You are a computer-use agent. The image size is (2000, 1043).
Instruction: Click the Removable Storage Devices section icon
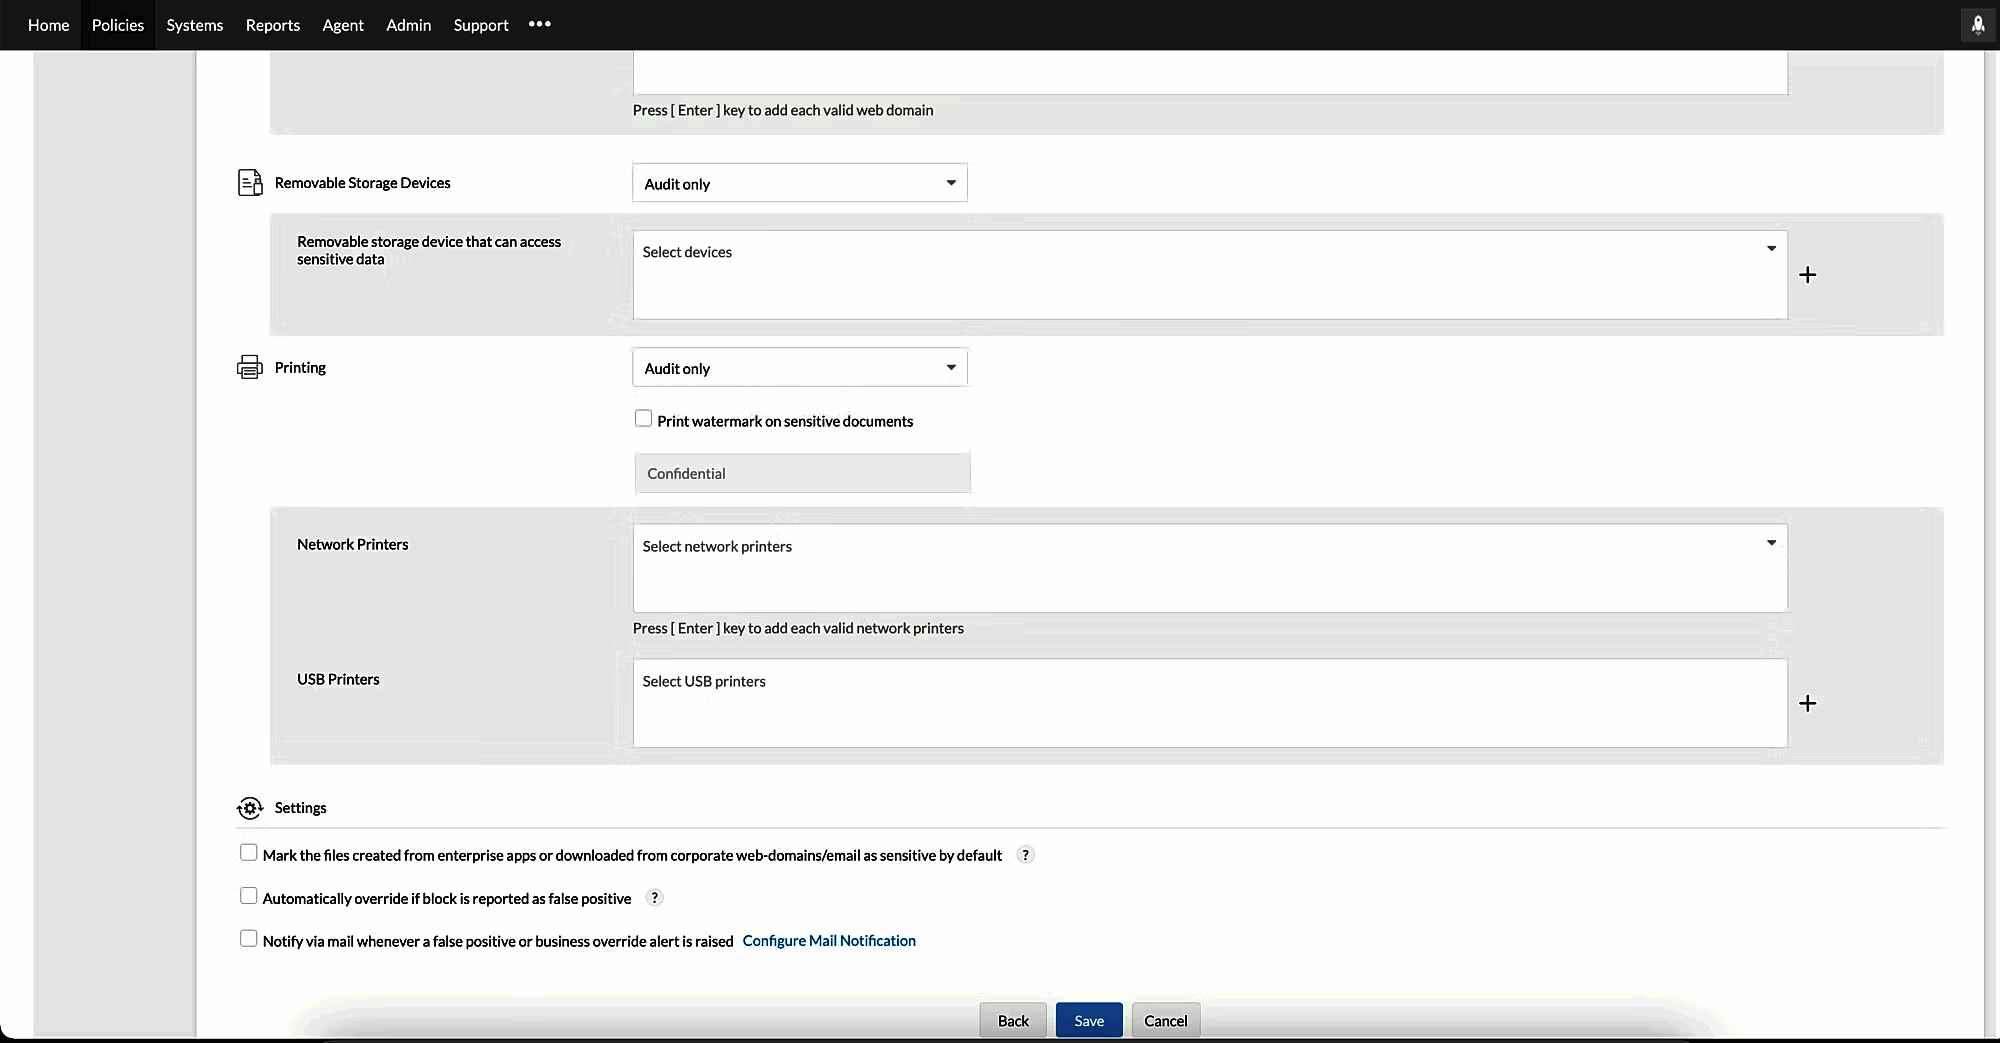[x=250, y=183]
